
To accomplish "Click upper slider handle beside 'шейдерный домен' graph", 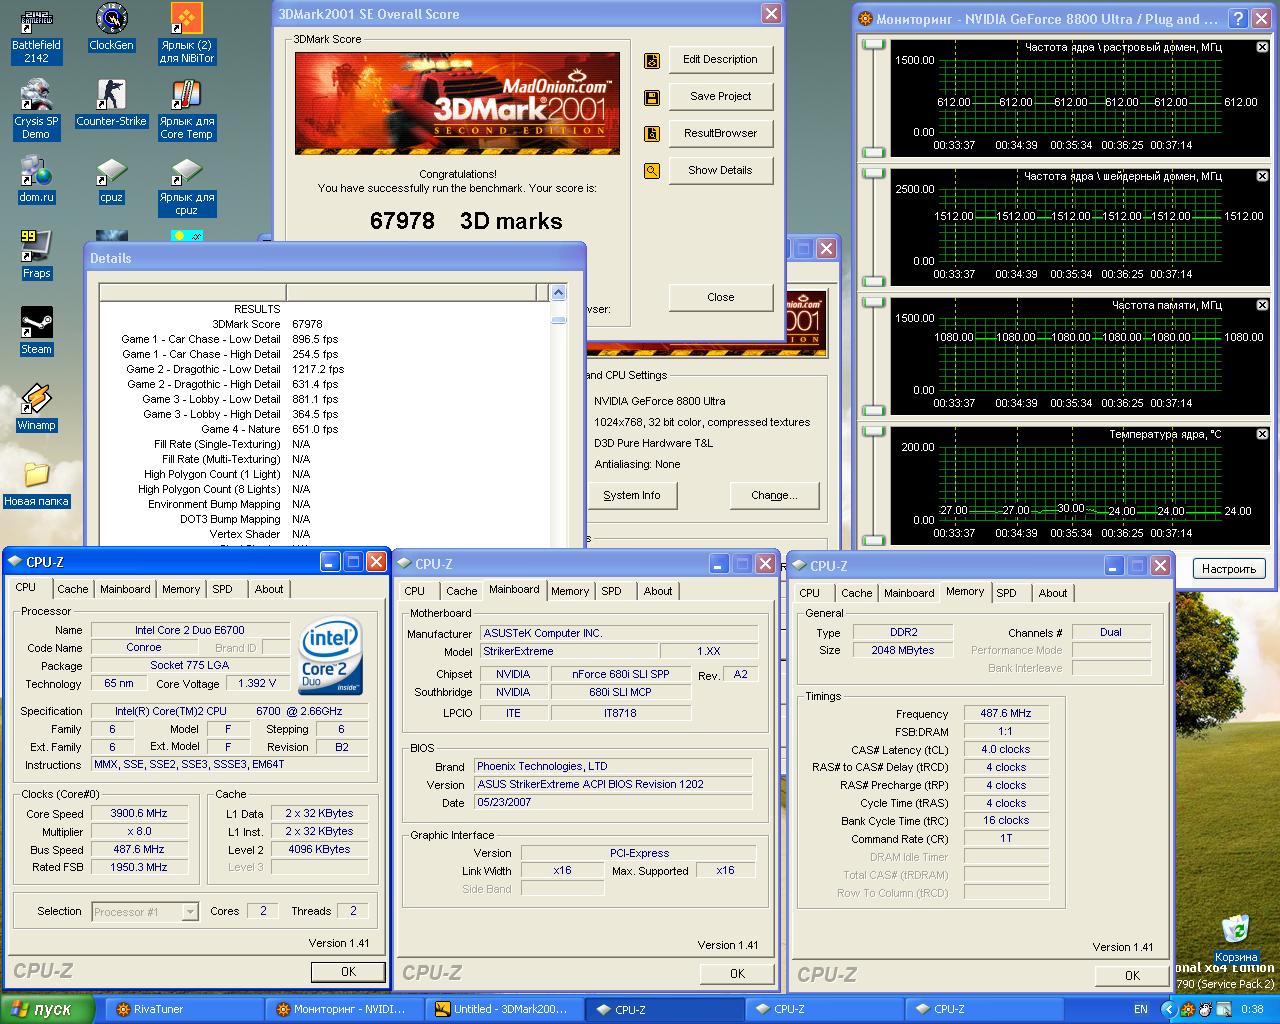I will pos(874,174).
